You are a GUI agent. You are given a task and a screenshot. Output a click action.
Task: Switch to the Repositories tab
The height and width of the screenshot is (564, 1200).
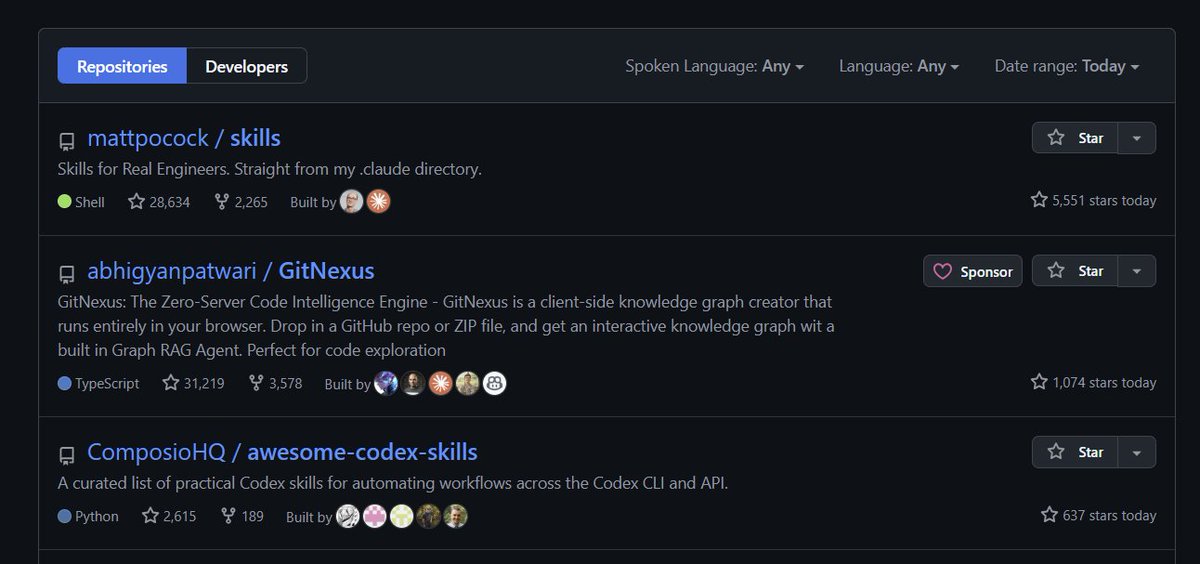pyautogui.click(x=122, y=66)
